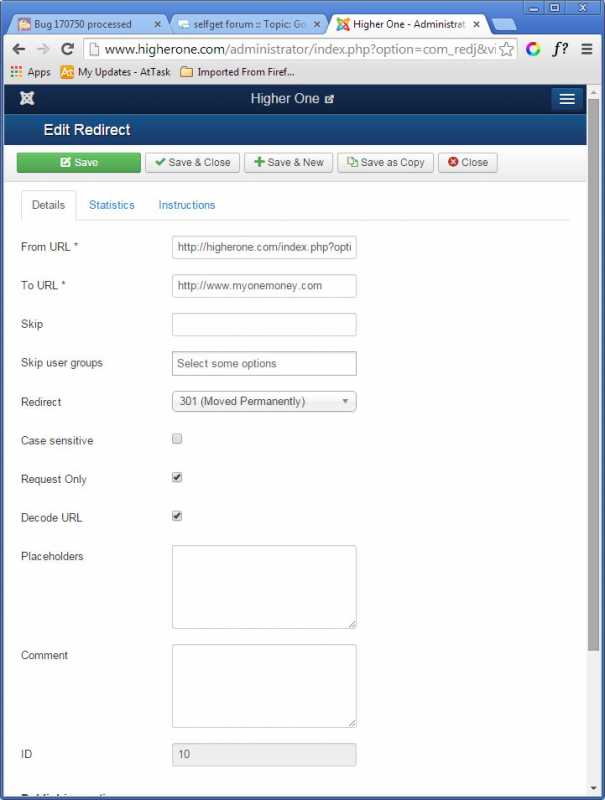Close the selfget forum tab

[317, 24]
